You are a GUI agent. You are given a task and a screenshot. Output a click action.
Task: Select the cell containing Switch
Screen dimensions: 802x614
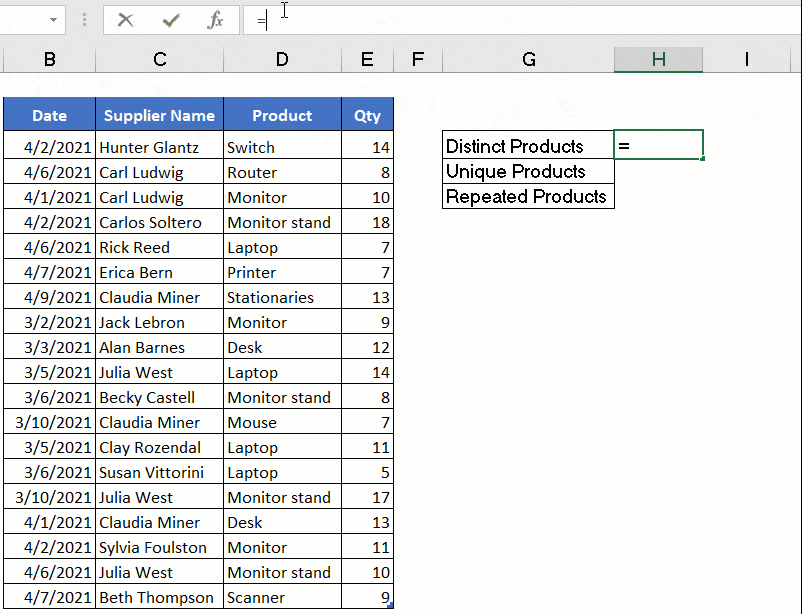281,146
